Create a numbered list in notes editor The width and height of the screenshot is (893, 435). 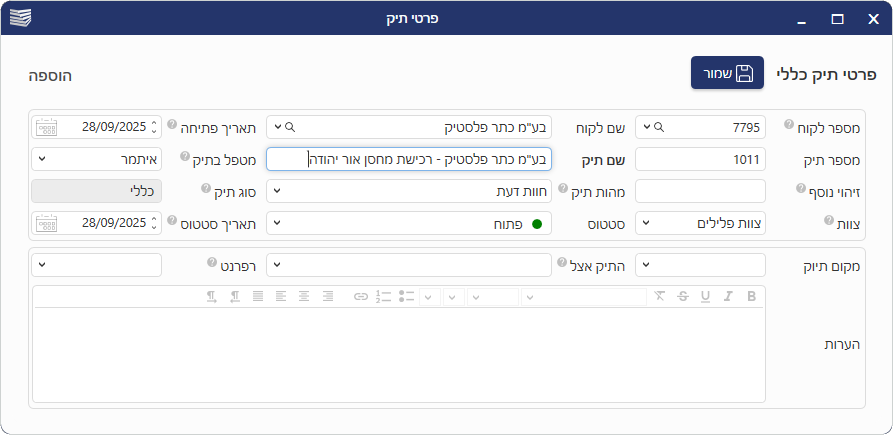pyautogui.click(x=383, y=296)
